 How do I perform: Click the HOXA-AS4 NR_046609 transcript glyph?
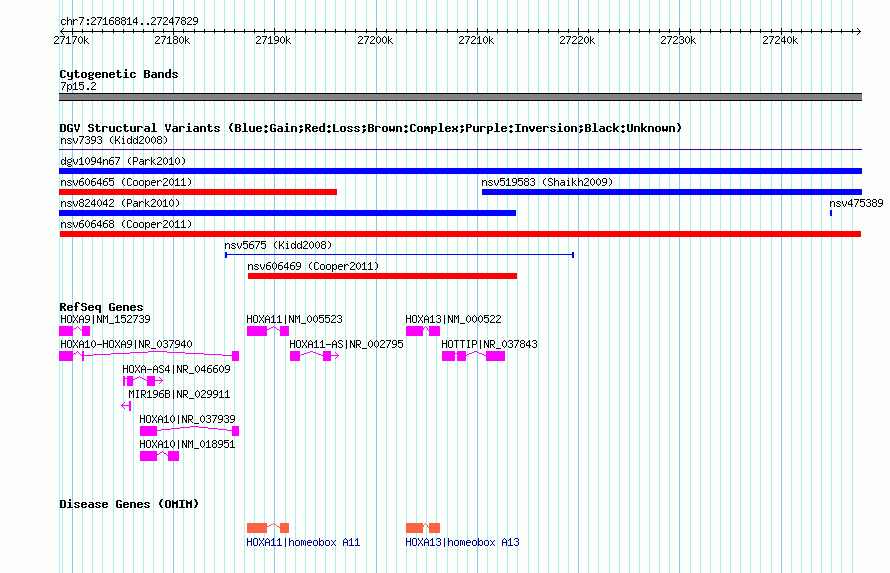tap(143, 381)
